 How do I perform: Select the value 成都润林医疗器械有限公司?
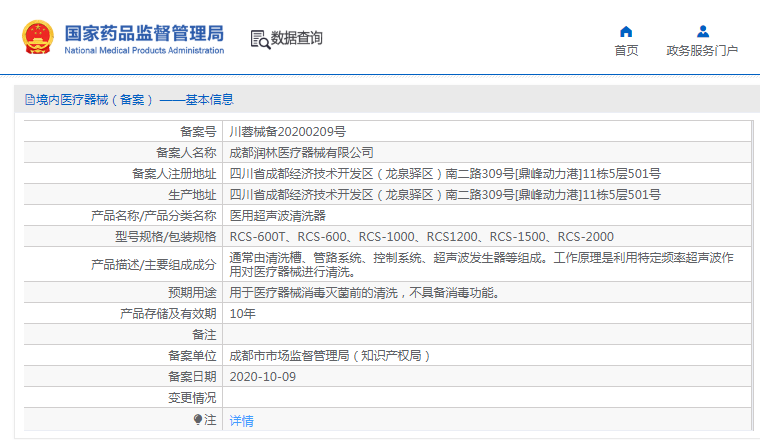click(x=301, y=153)
